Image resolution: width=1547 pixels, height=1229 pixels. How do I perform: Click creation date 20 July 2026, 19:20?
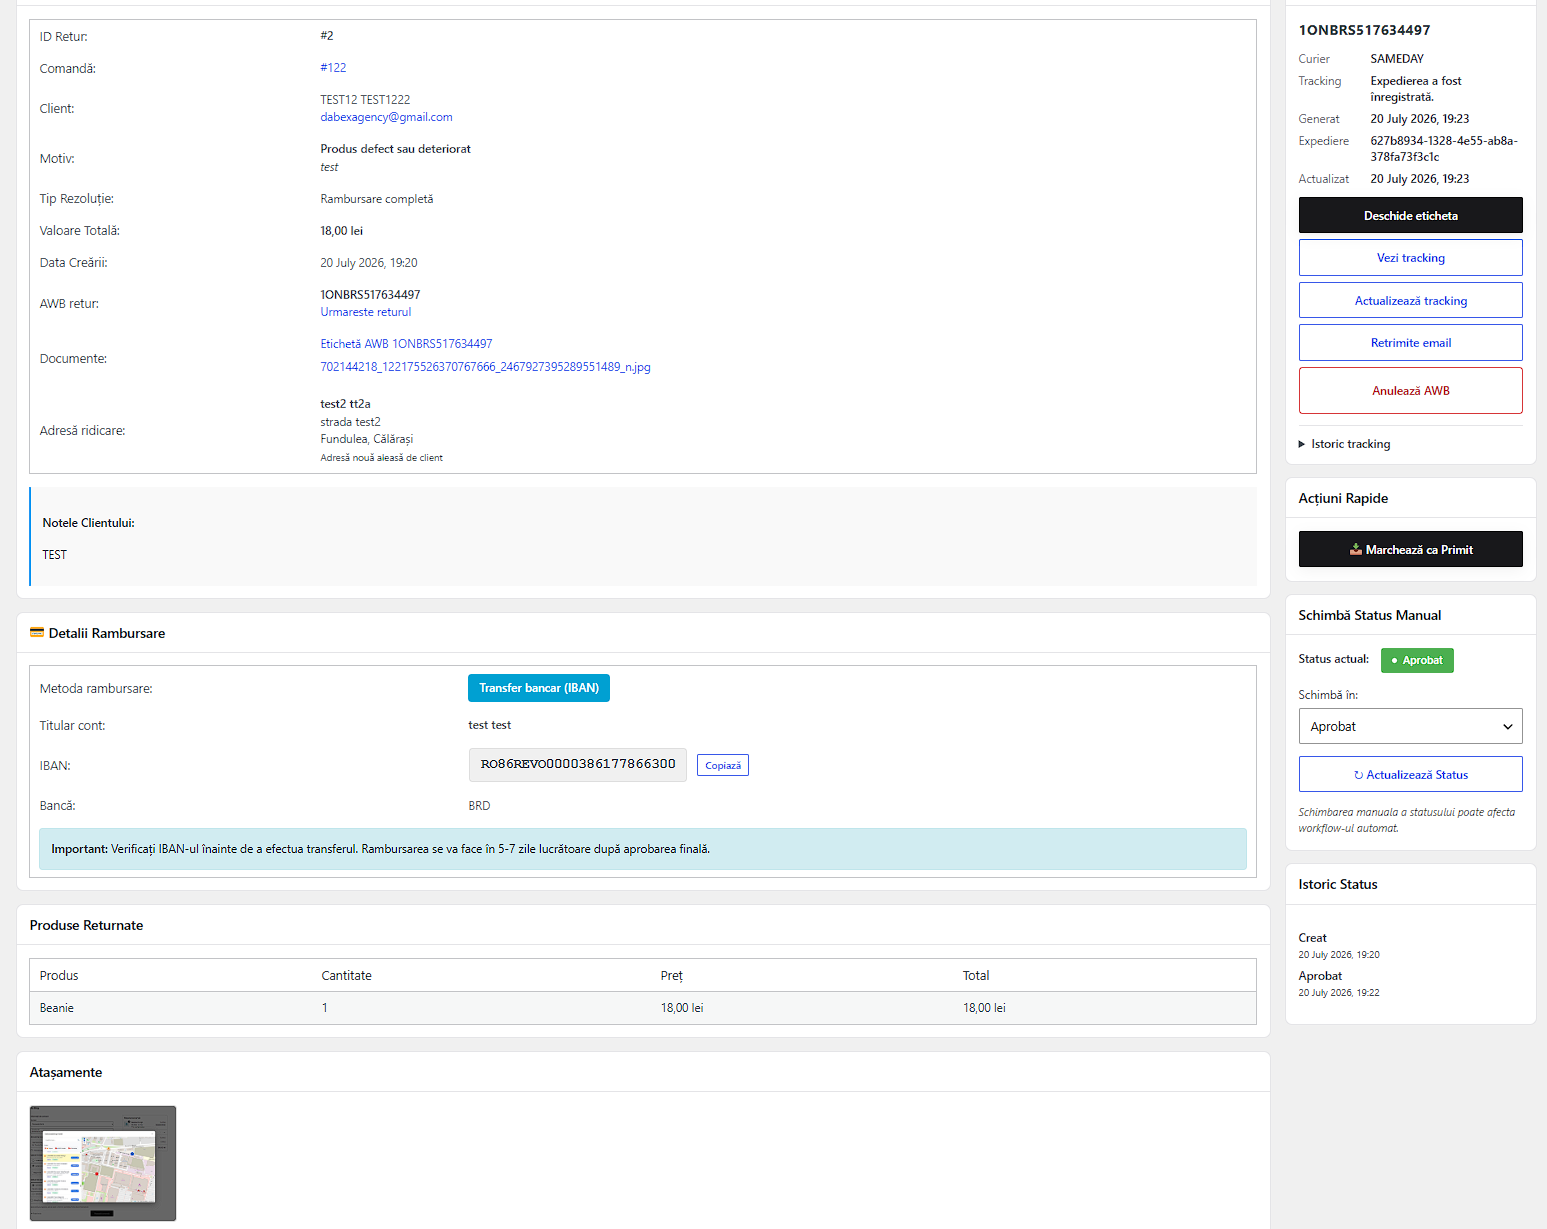coord(369,263)
